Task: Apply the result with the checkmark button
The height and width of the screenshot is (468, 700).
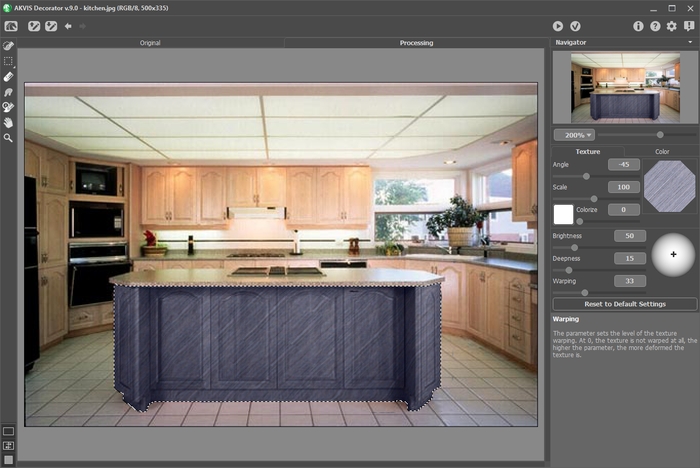Action: tap(575, 26)
